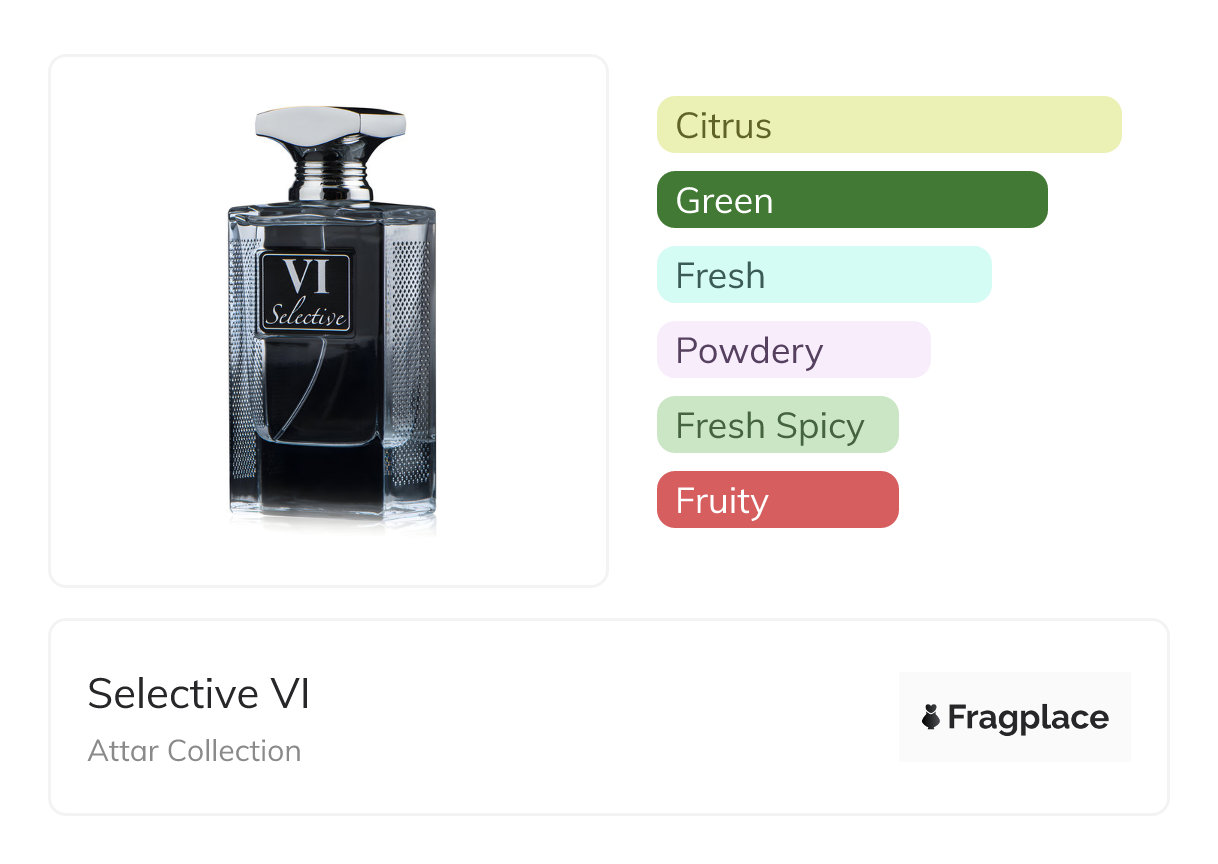The width and height of the screenshot is (1218, 864).
Task: Click the Fragplace wordmark text
Action: (1028, 717)
